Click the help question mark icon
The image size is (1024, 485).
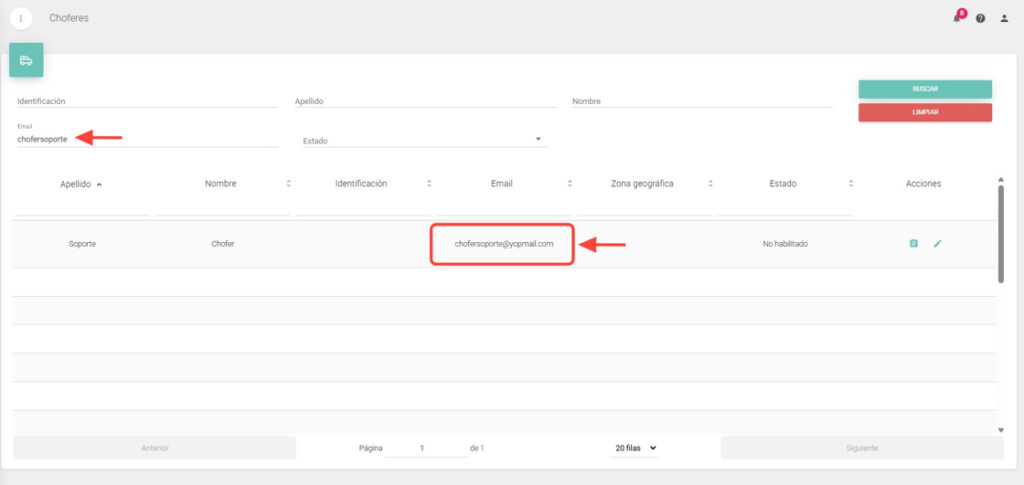point(980,18)
